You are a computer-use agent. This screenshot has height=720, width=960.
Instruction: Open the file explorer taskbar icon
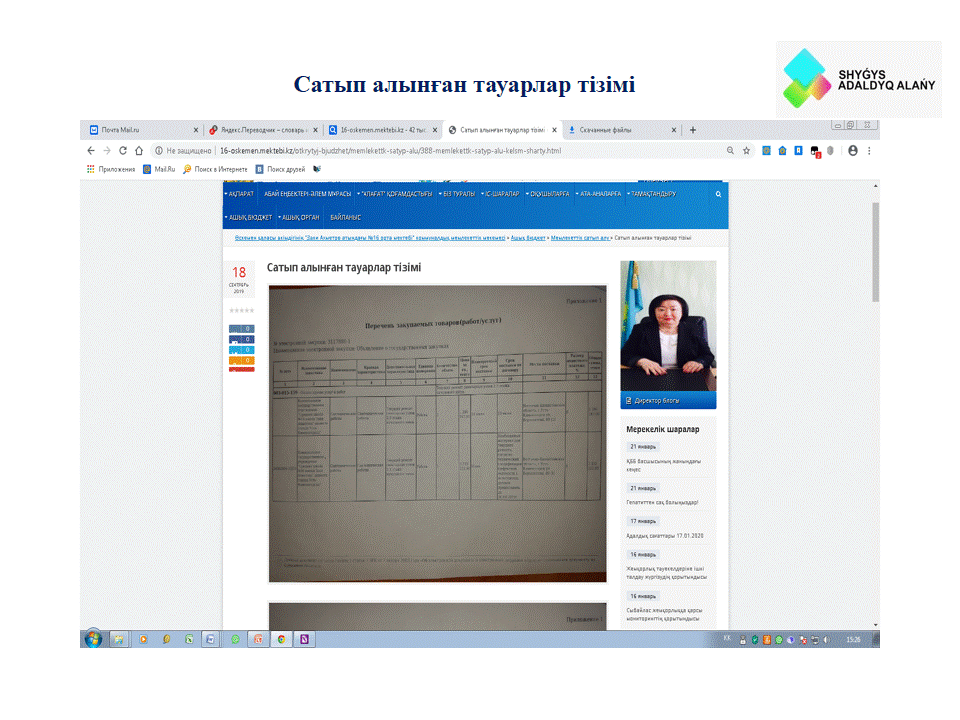118,639
